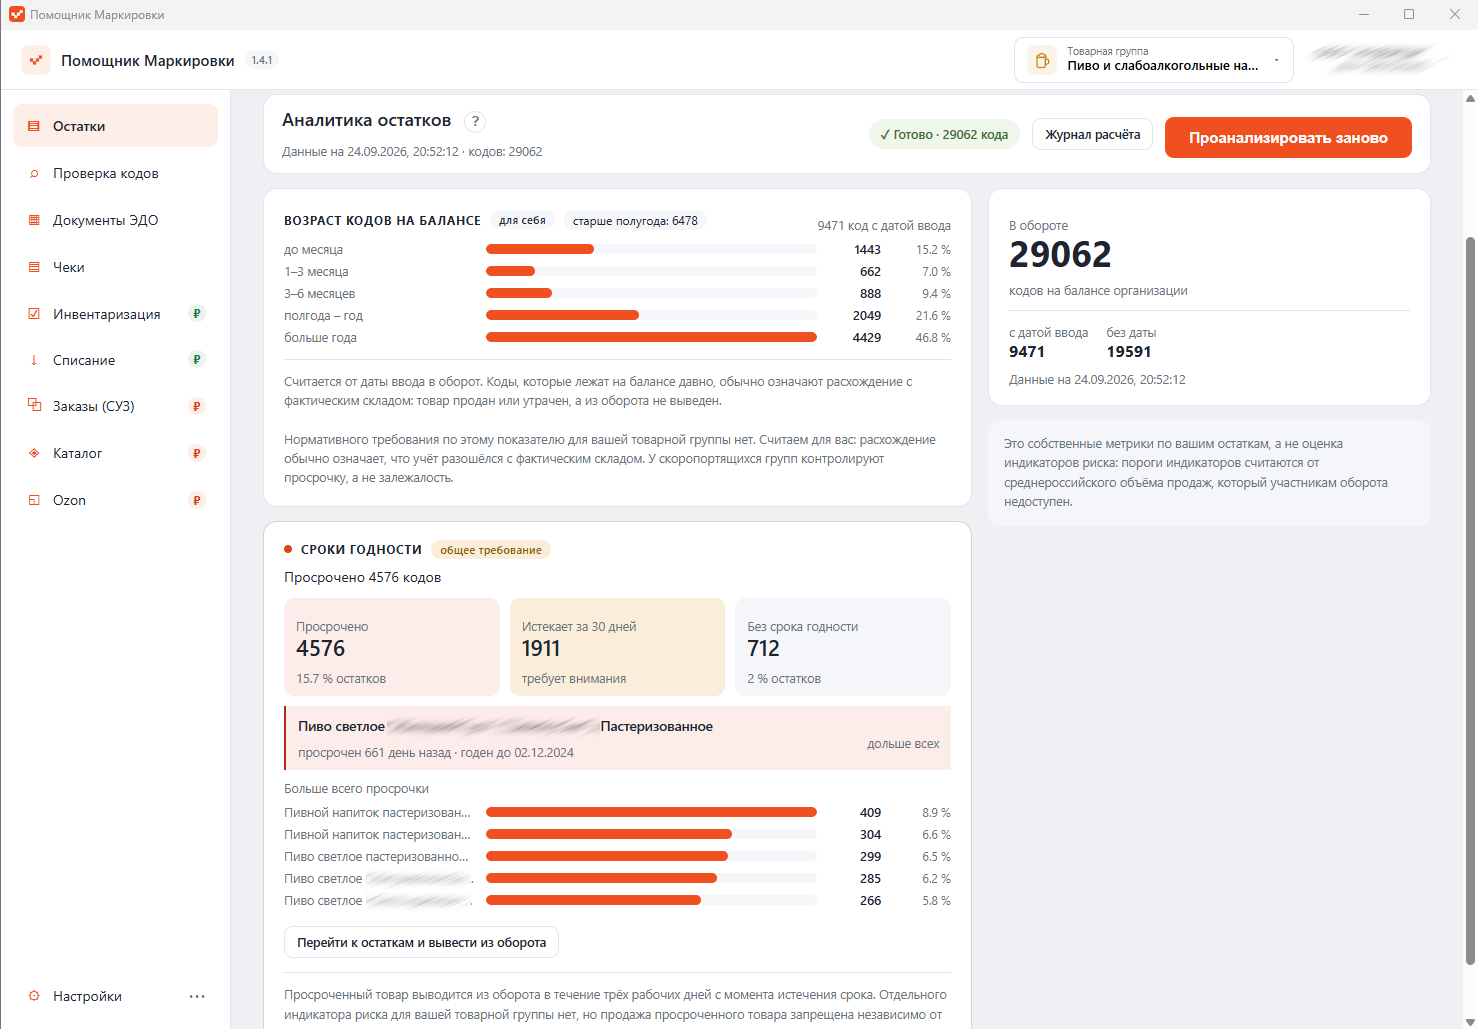Click the Документы ЭДО sidebar icon
Image resolution: width=1478 pixels, height=1029 pixels.
point(34,220)
